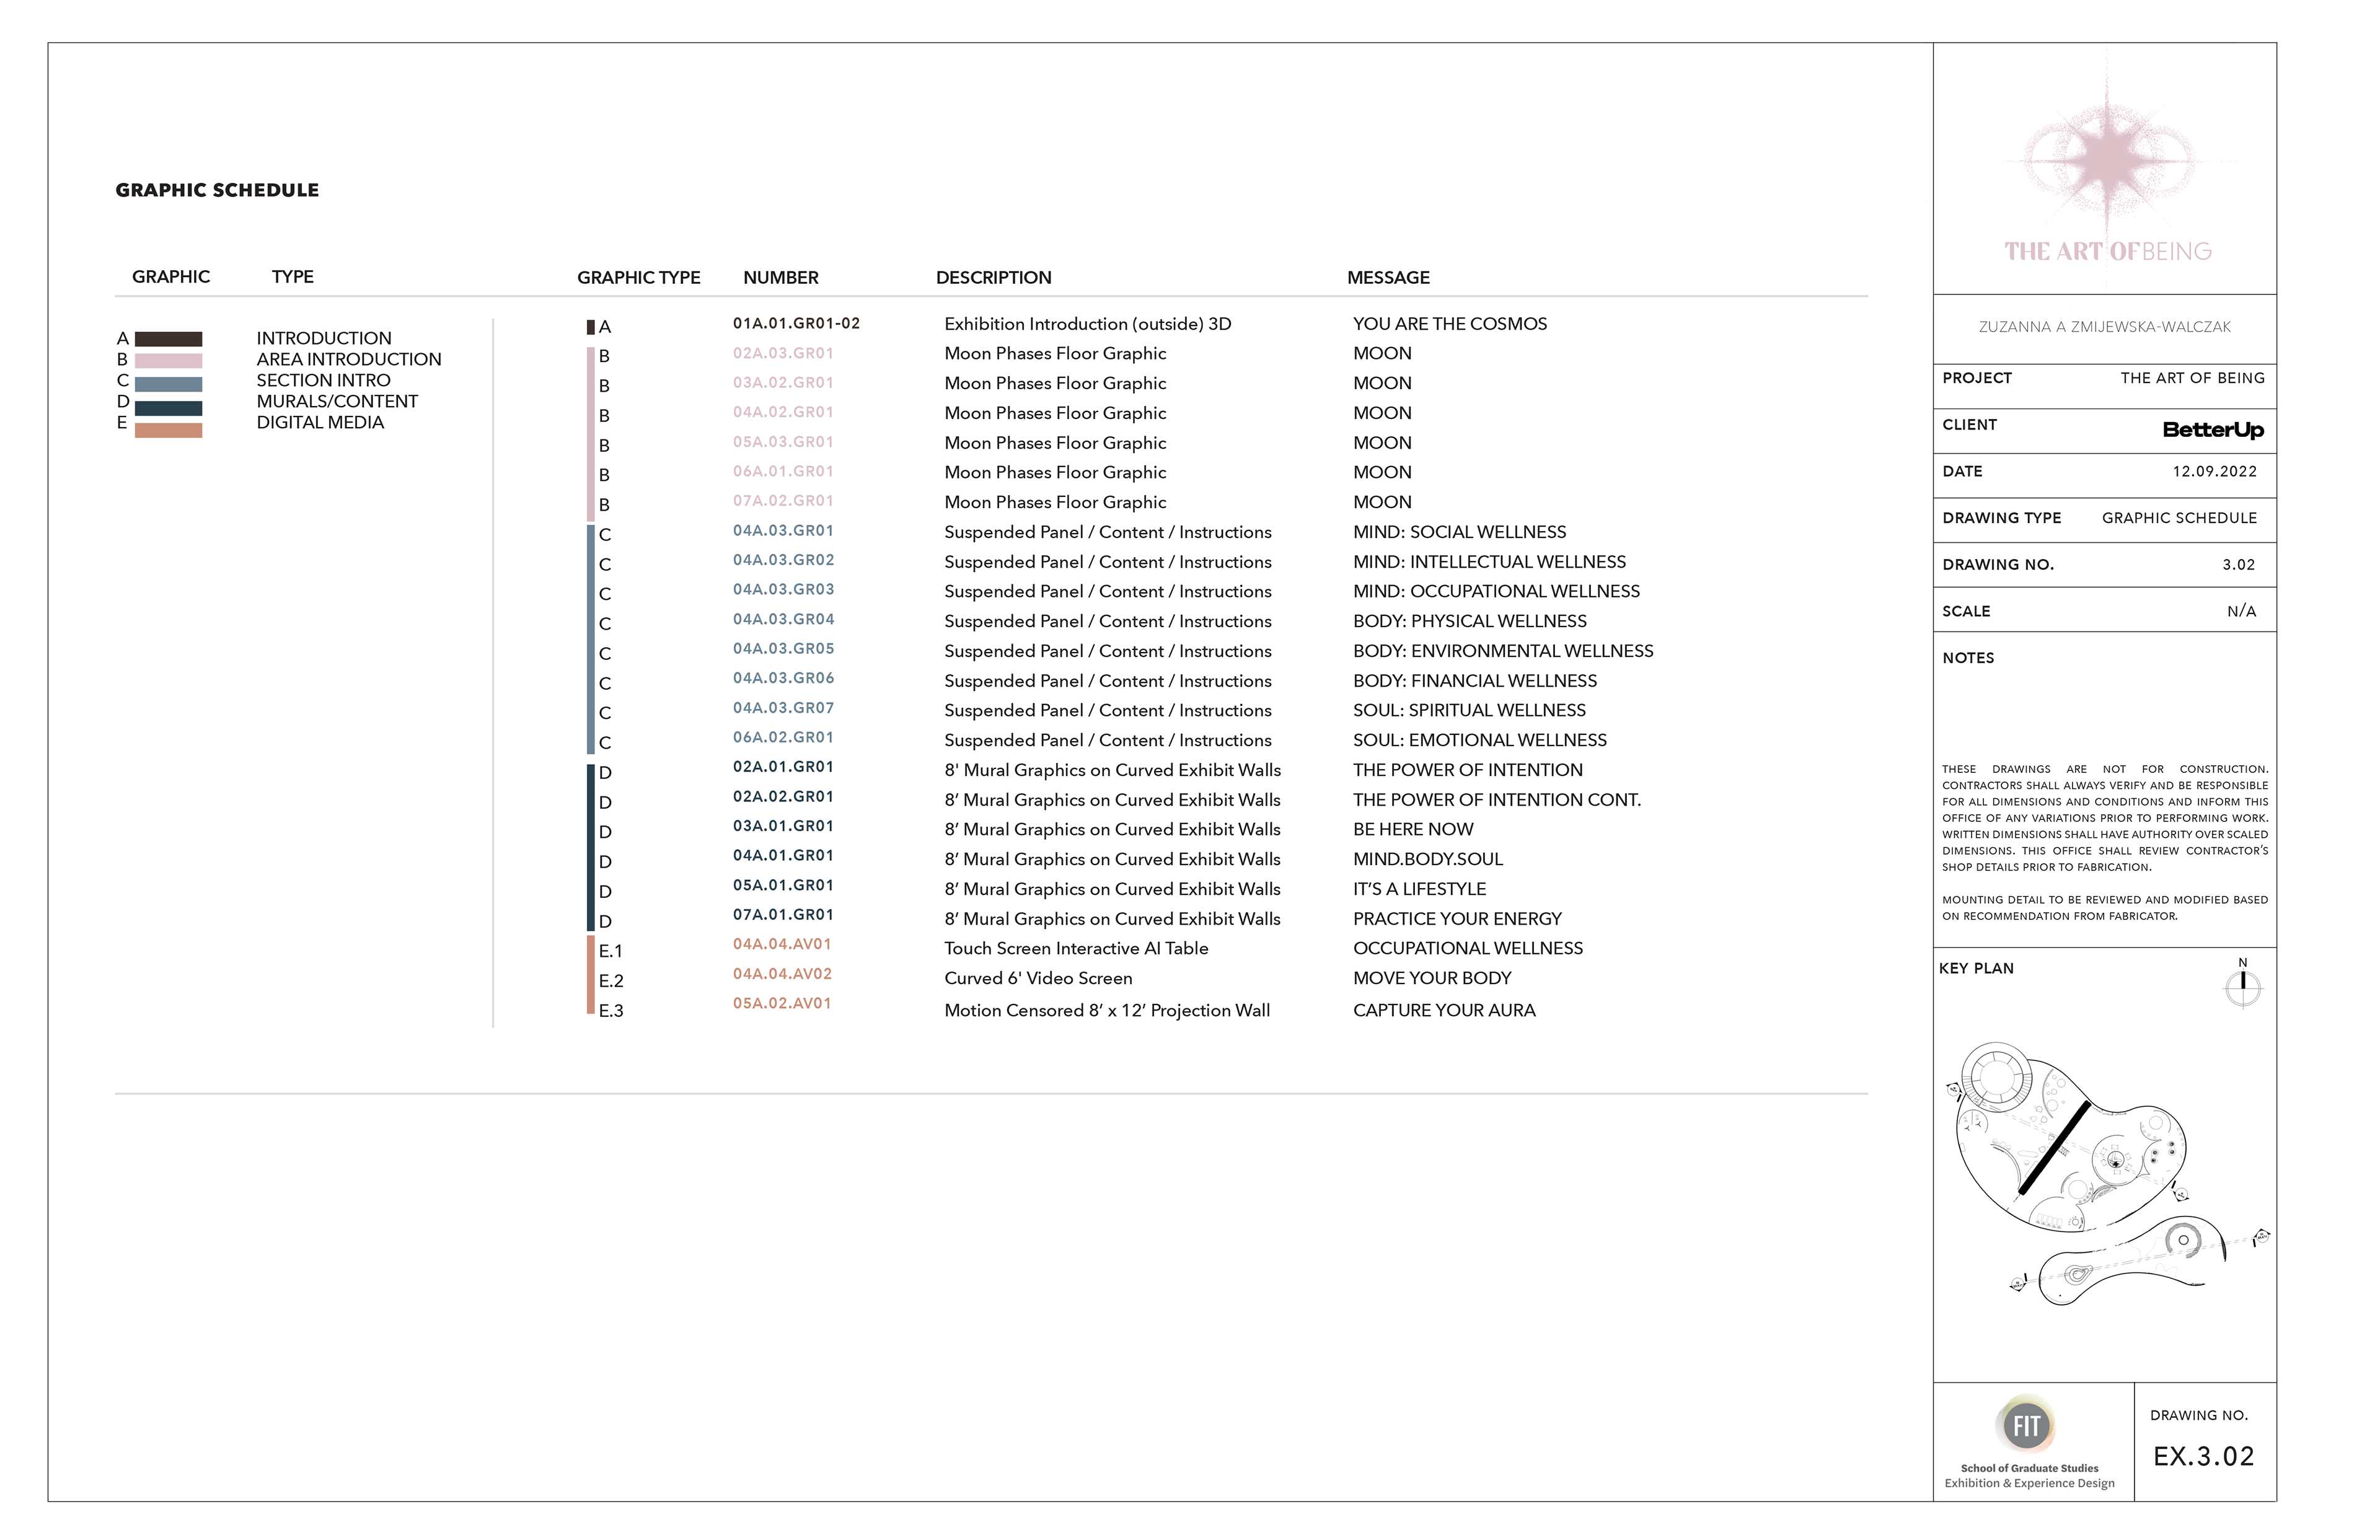
Task: Click MIND: SOCIAL WELLNESS message
Action: point(1459,532)
